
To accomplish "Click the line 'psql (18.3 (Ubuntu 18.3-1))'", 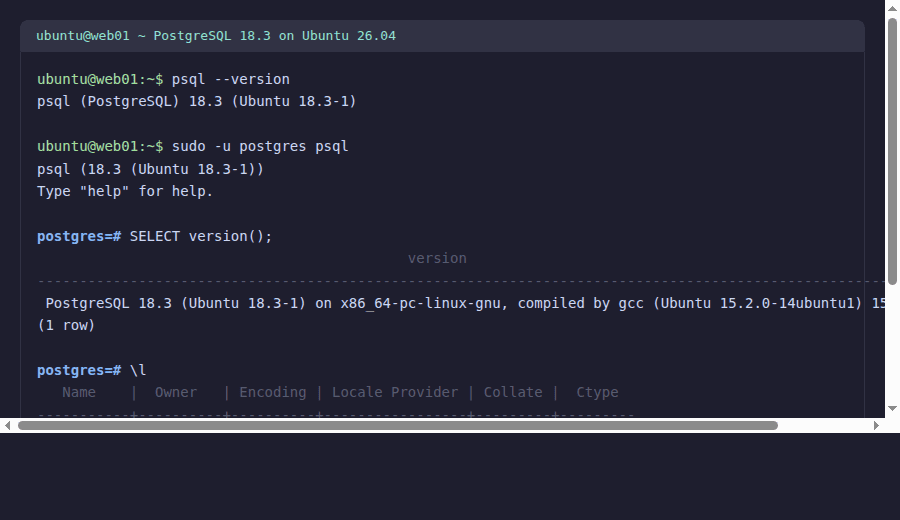I will click(150, 169).
